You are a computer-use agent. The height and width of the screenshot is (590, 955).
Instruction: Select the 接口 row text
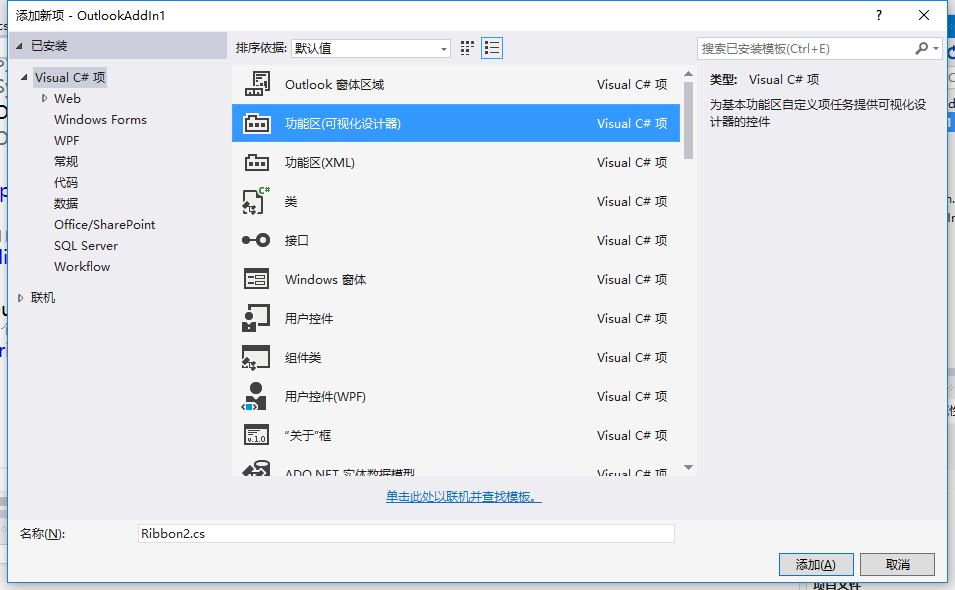click(297, 241)
